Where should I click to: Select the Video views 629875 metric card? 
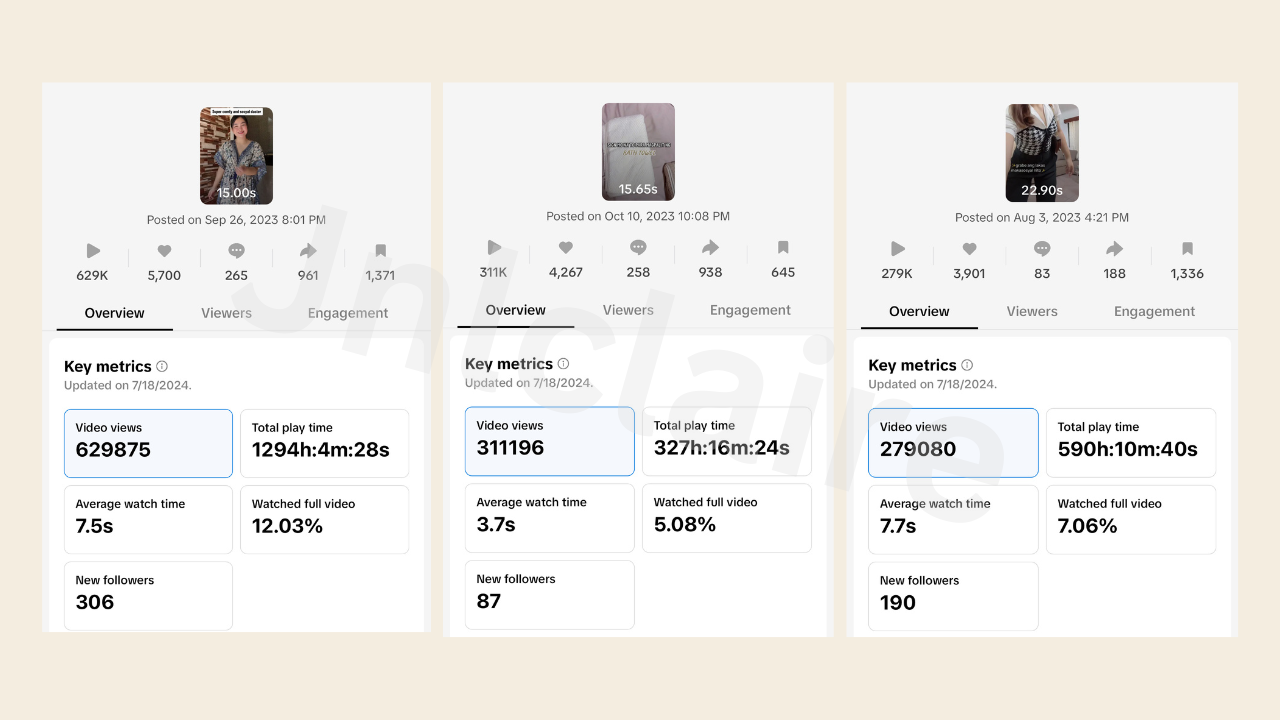click(148, 443)
